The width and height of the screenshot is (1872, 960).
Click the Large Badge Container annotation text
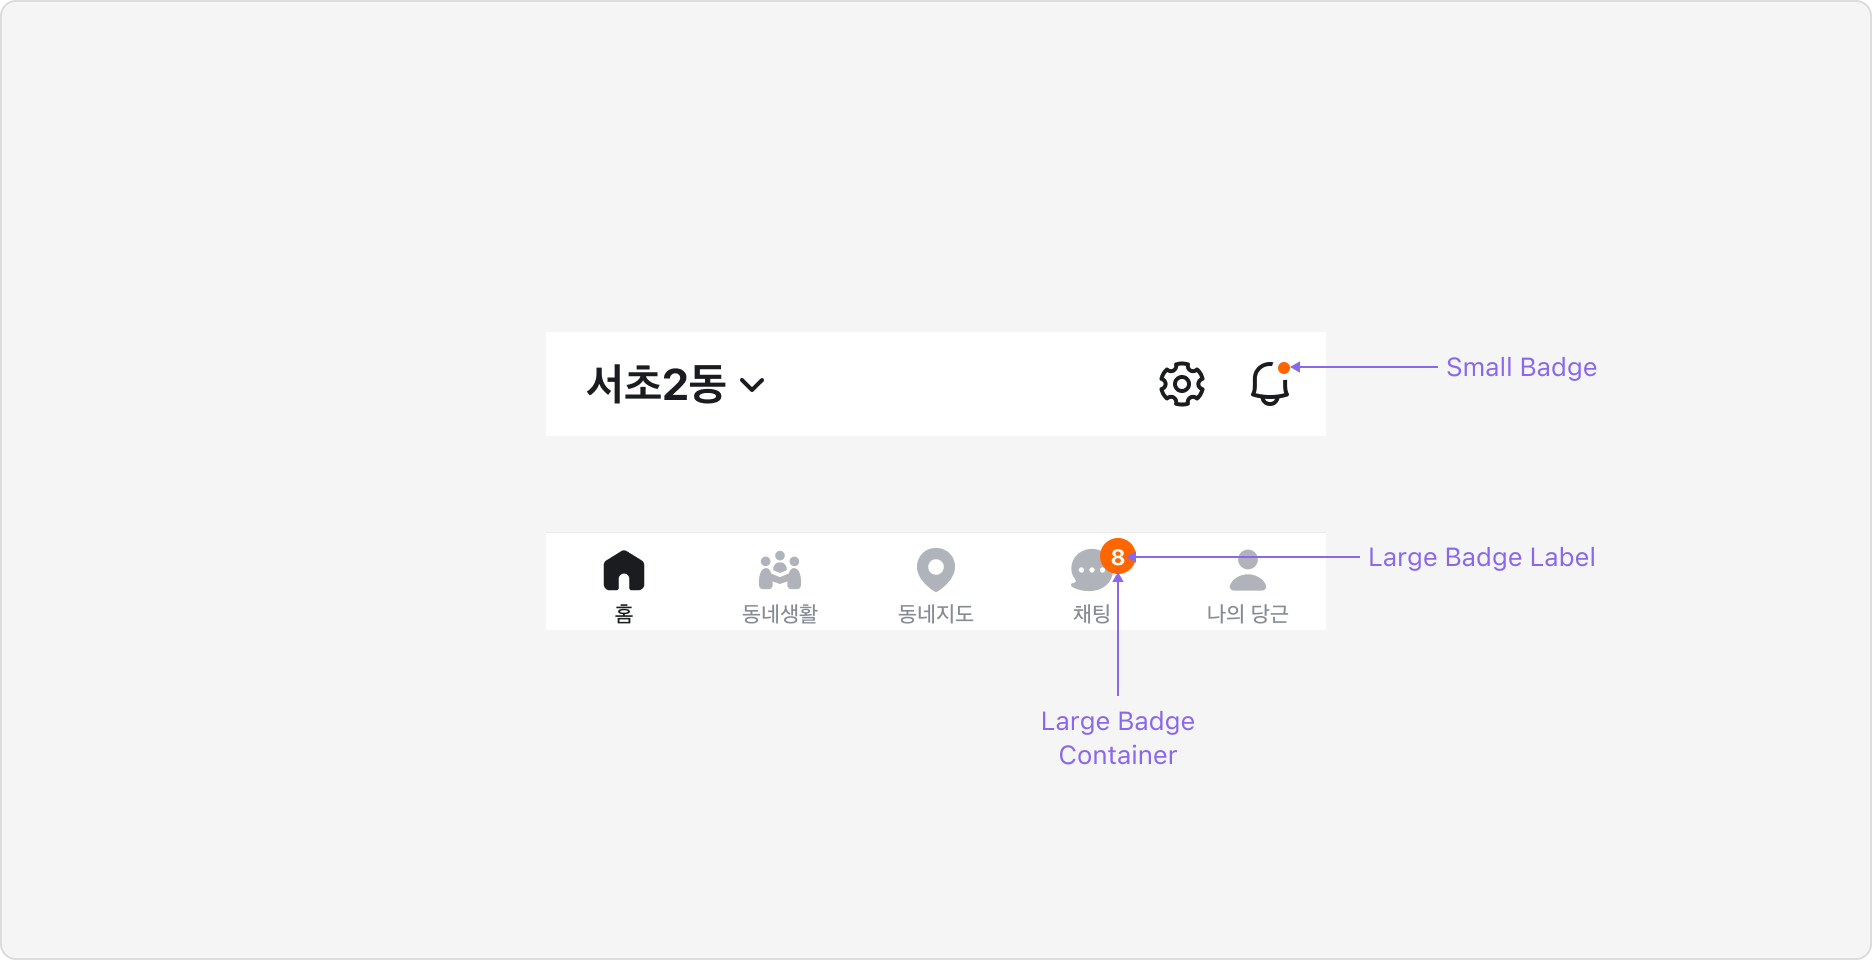tap(1117, 738)
